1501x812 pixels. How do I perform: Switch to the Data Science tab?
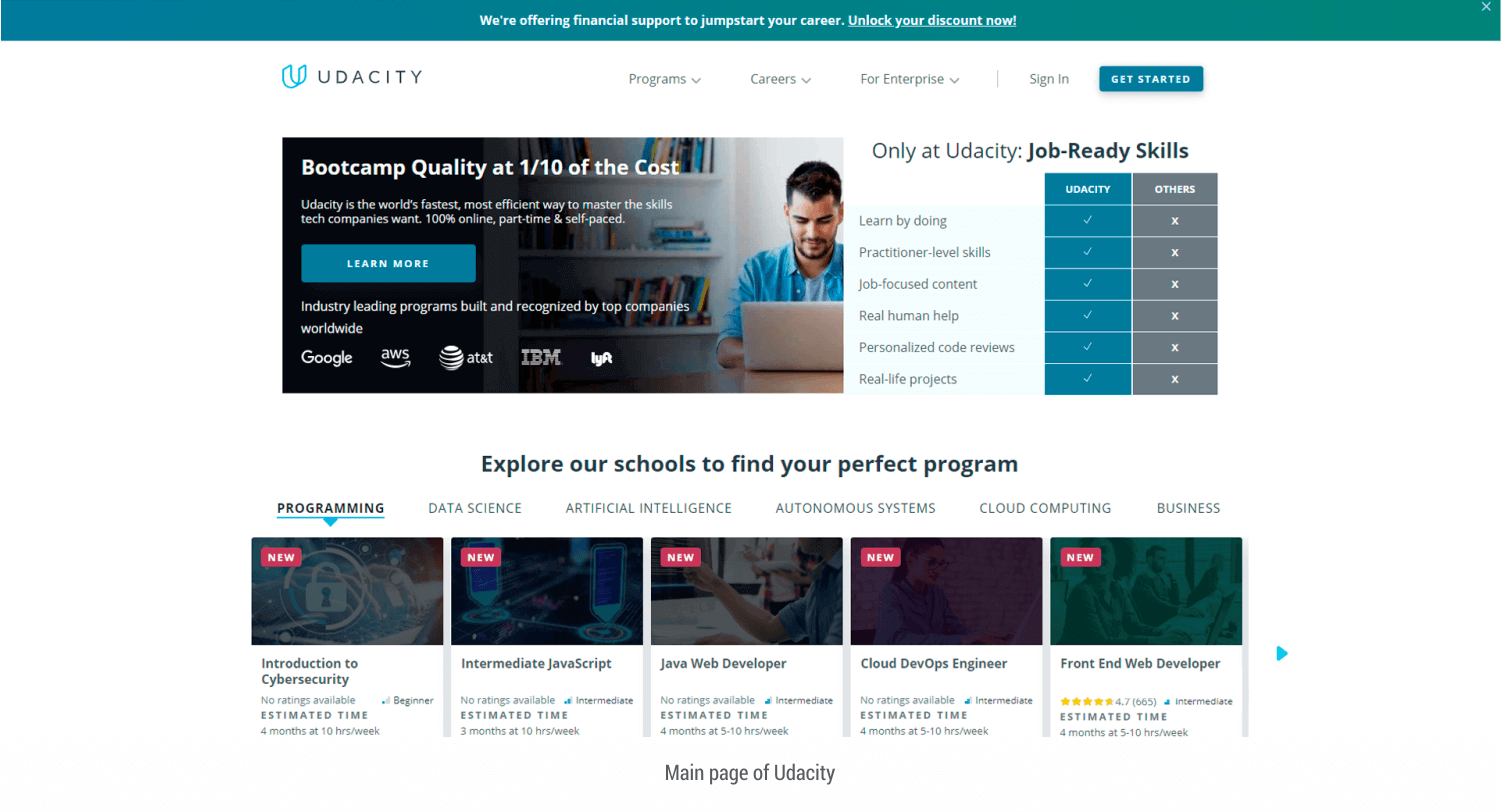[x=475, y=508]
